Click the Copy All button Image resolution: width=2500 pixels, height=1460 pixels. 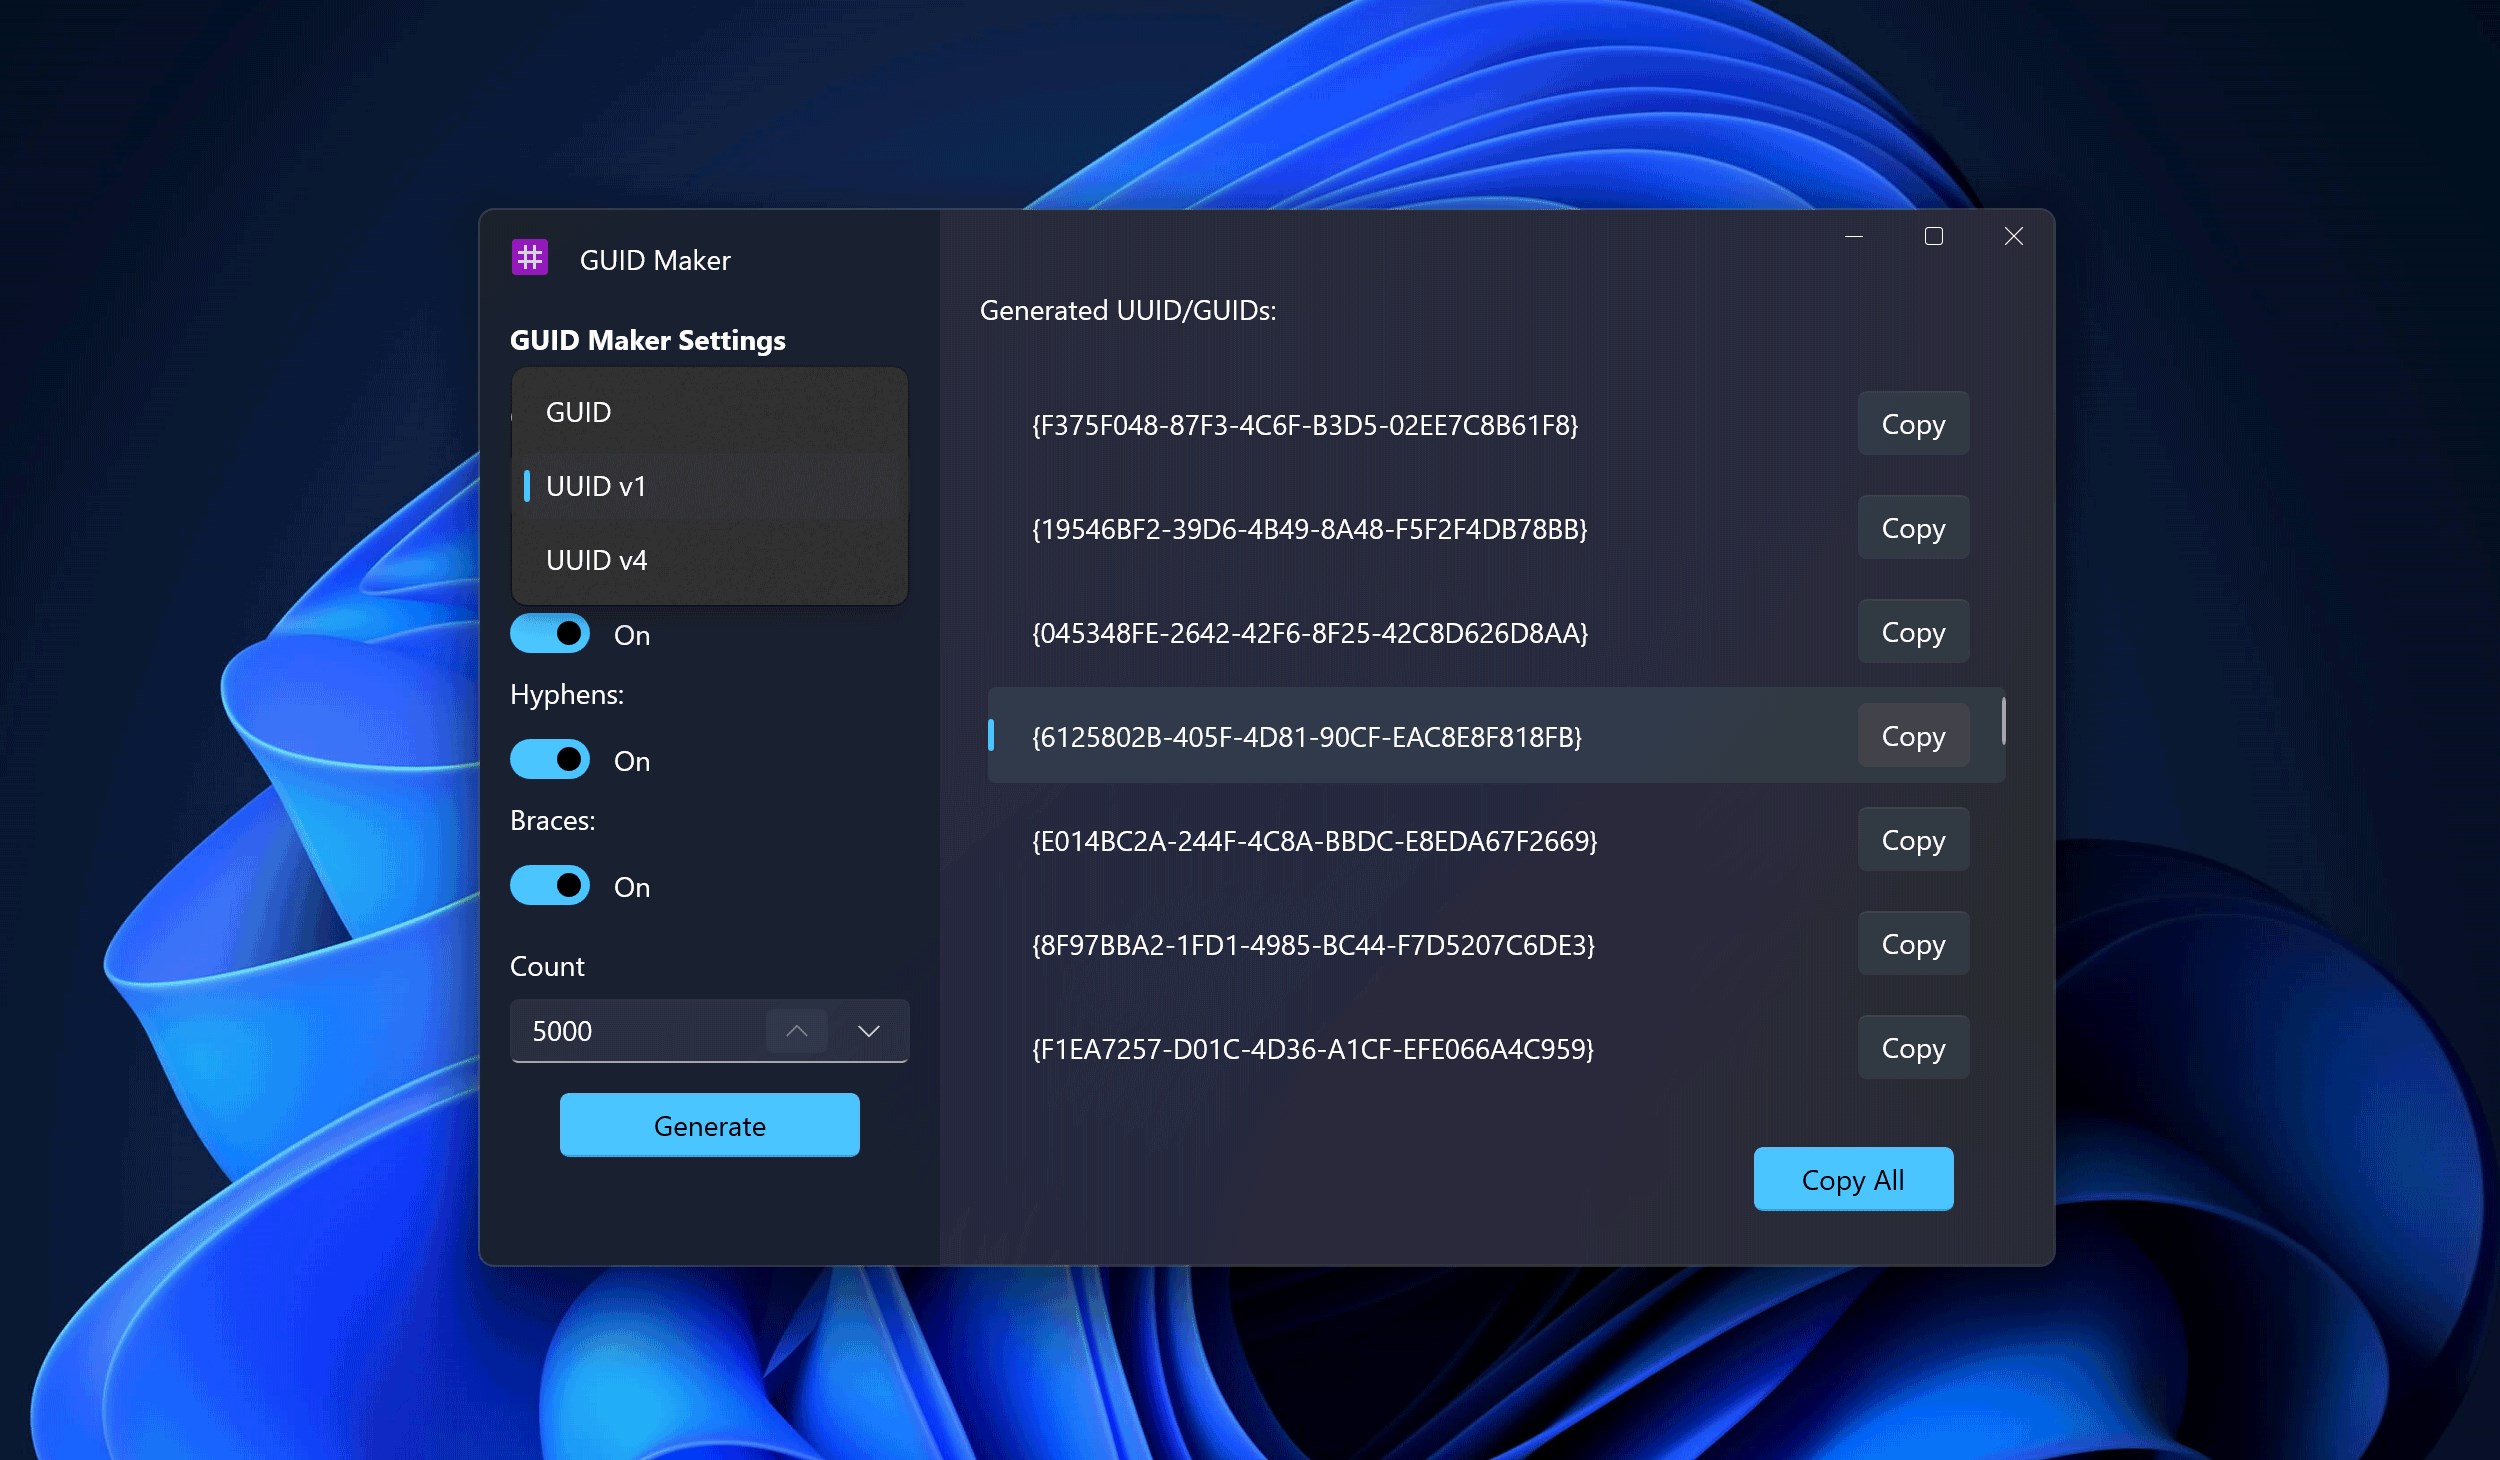[x=1852, y=1179]
